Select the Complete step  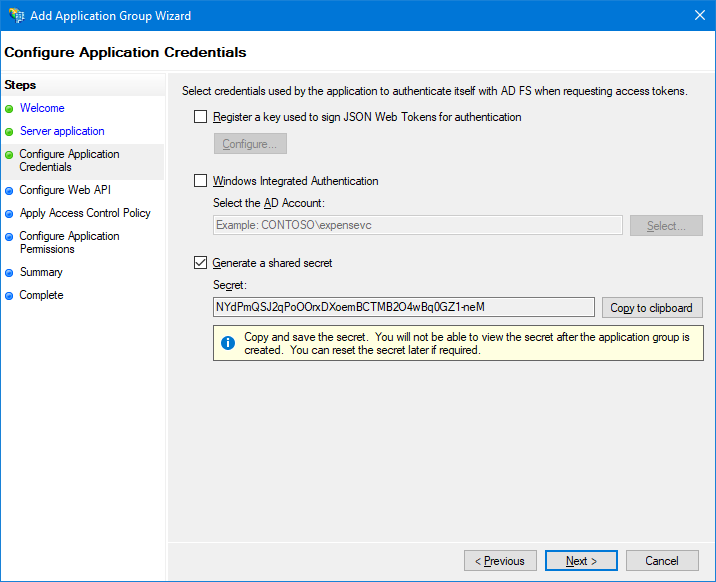tap(41, 295)
